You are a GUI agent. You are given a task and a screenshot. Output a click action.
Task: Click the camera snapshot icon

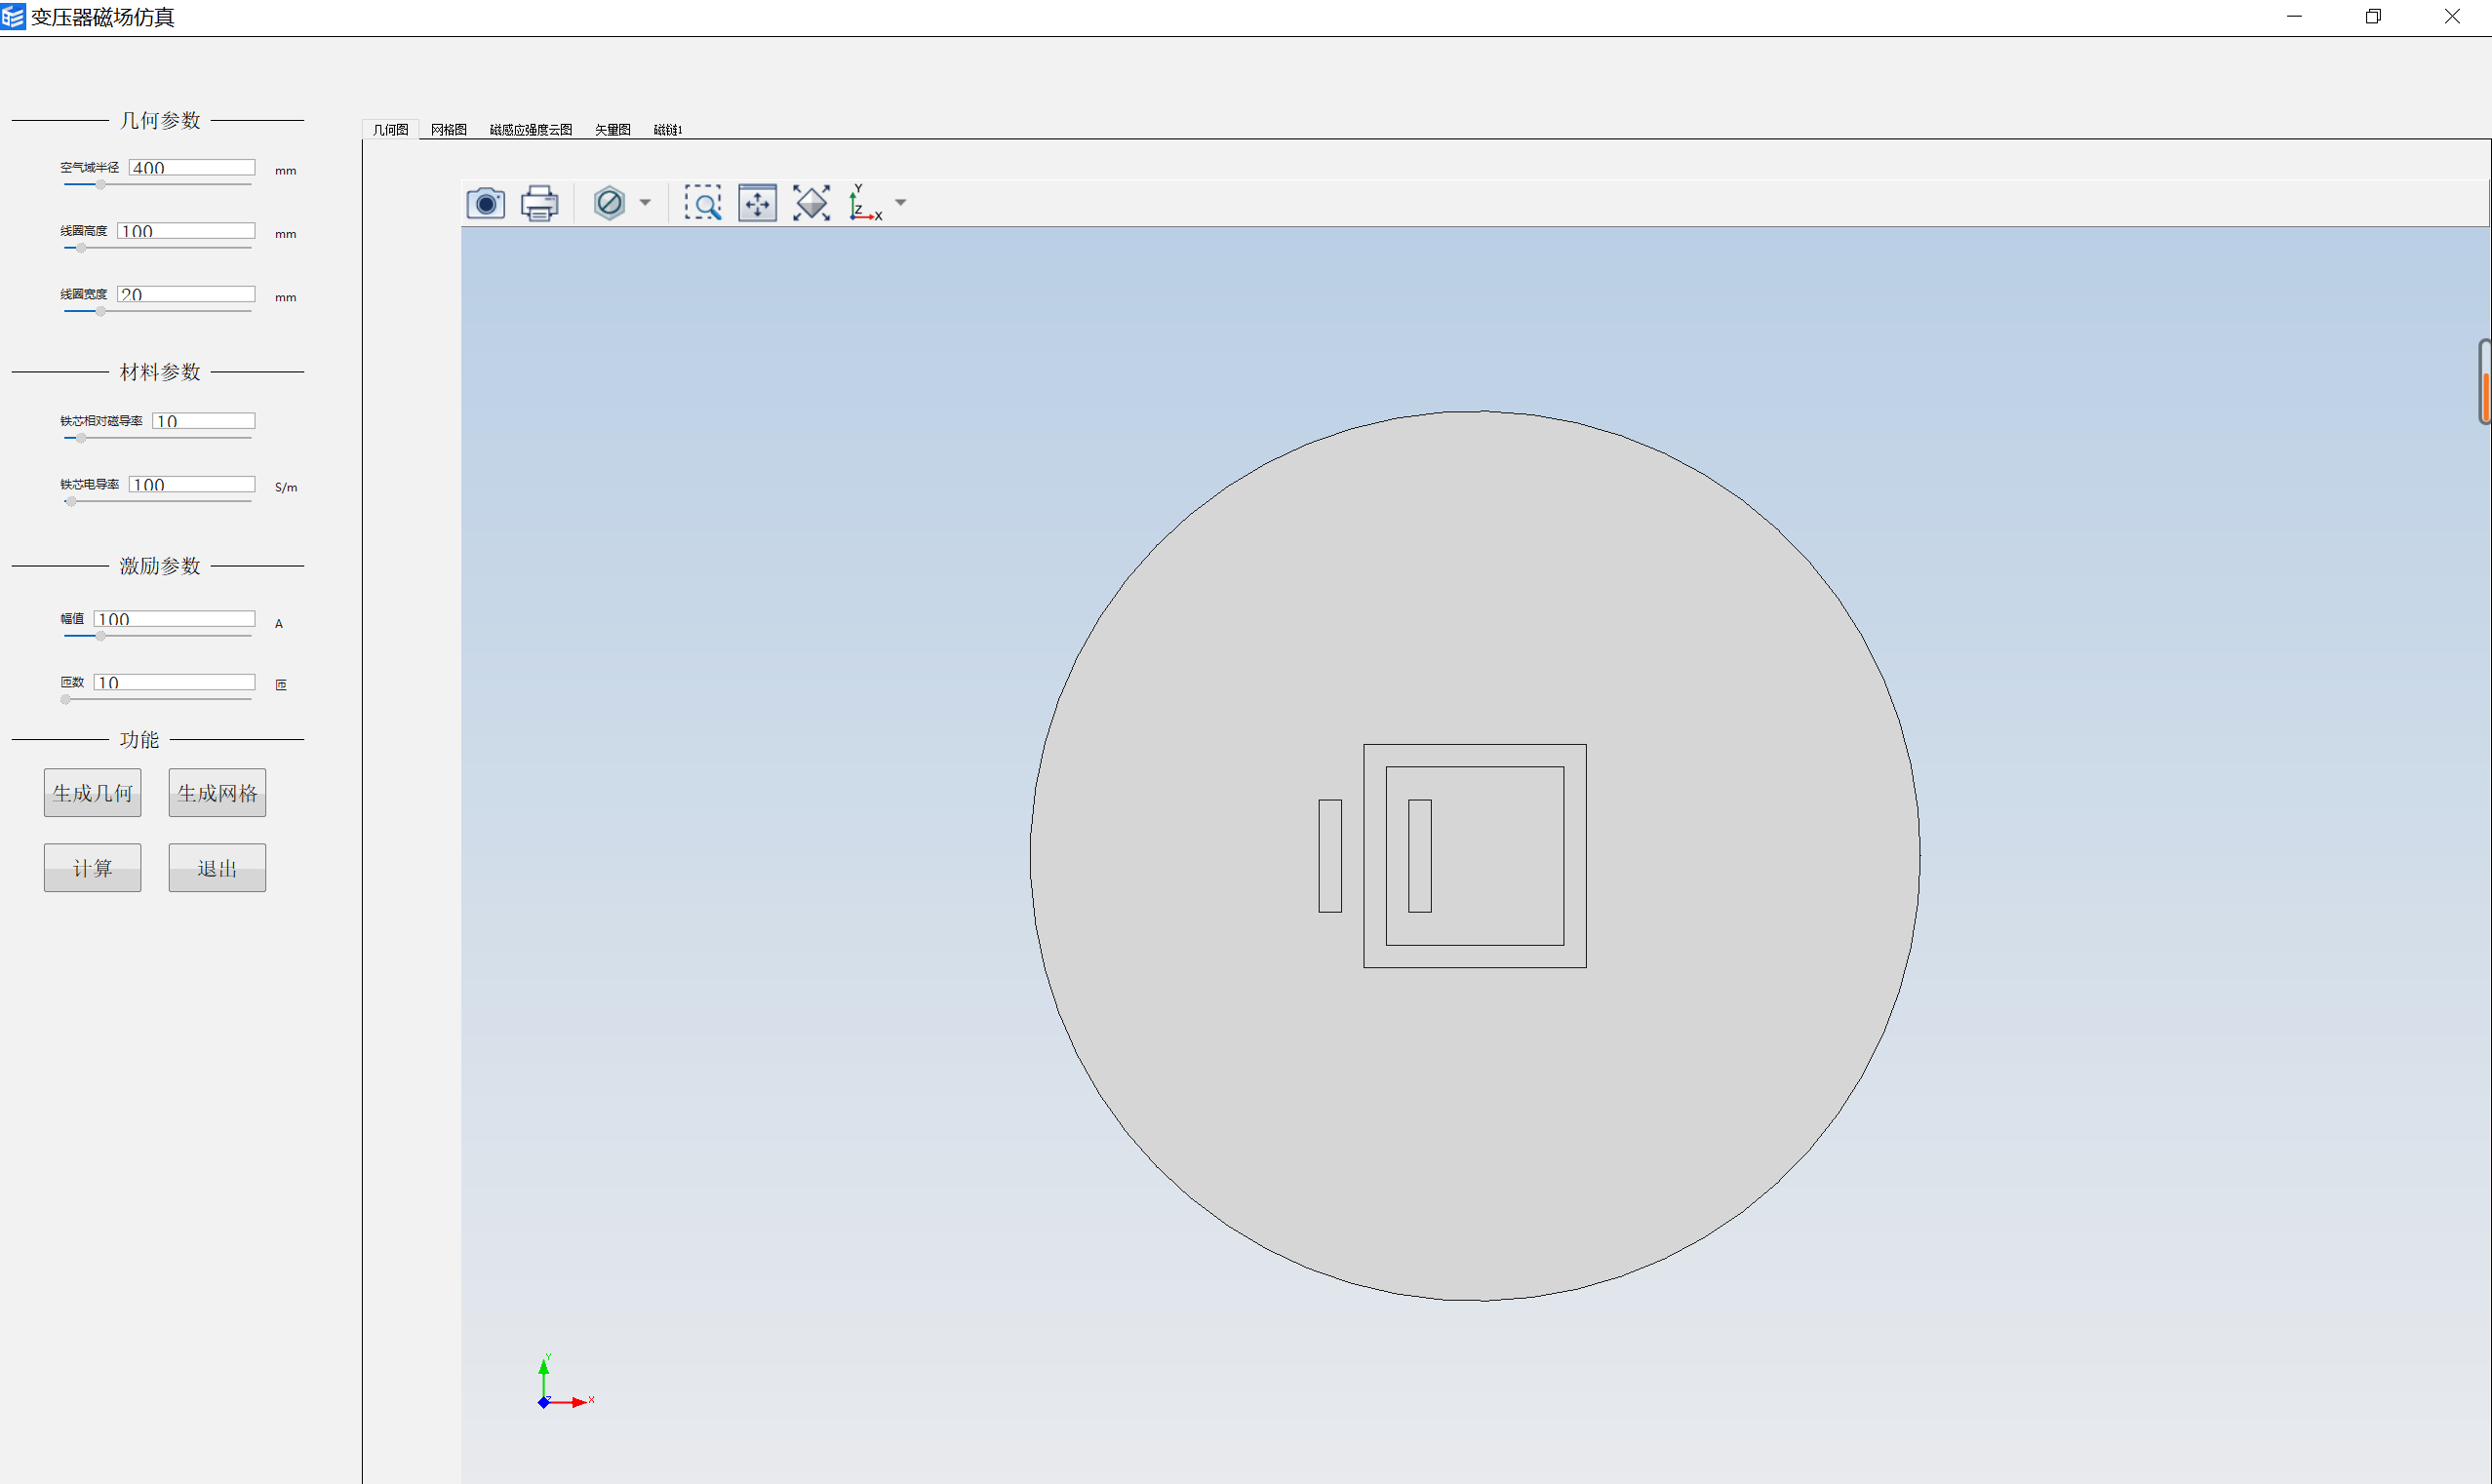point(486,203)
